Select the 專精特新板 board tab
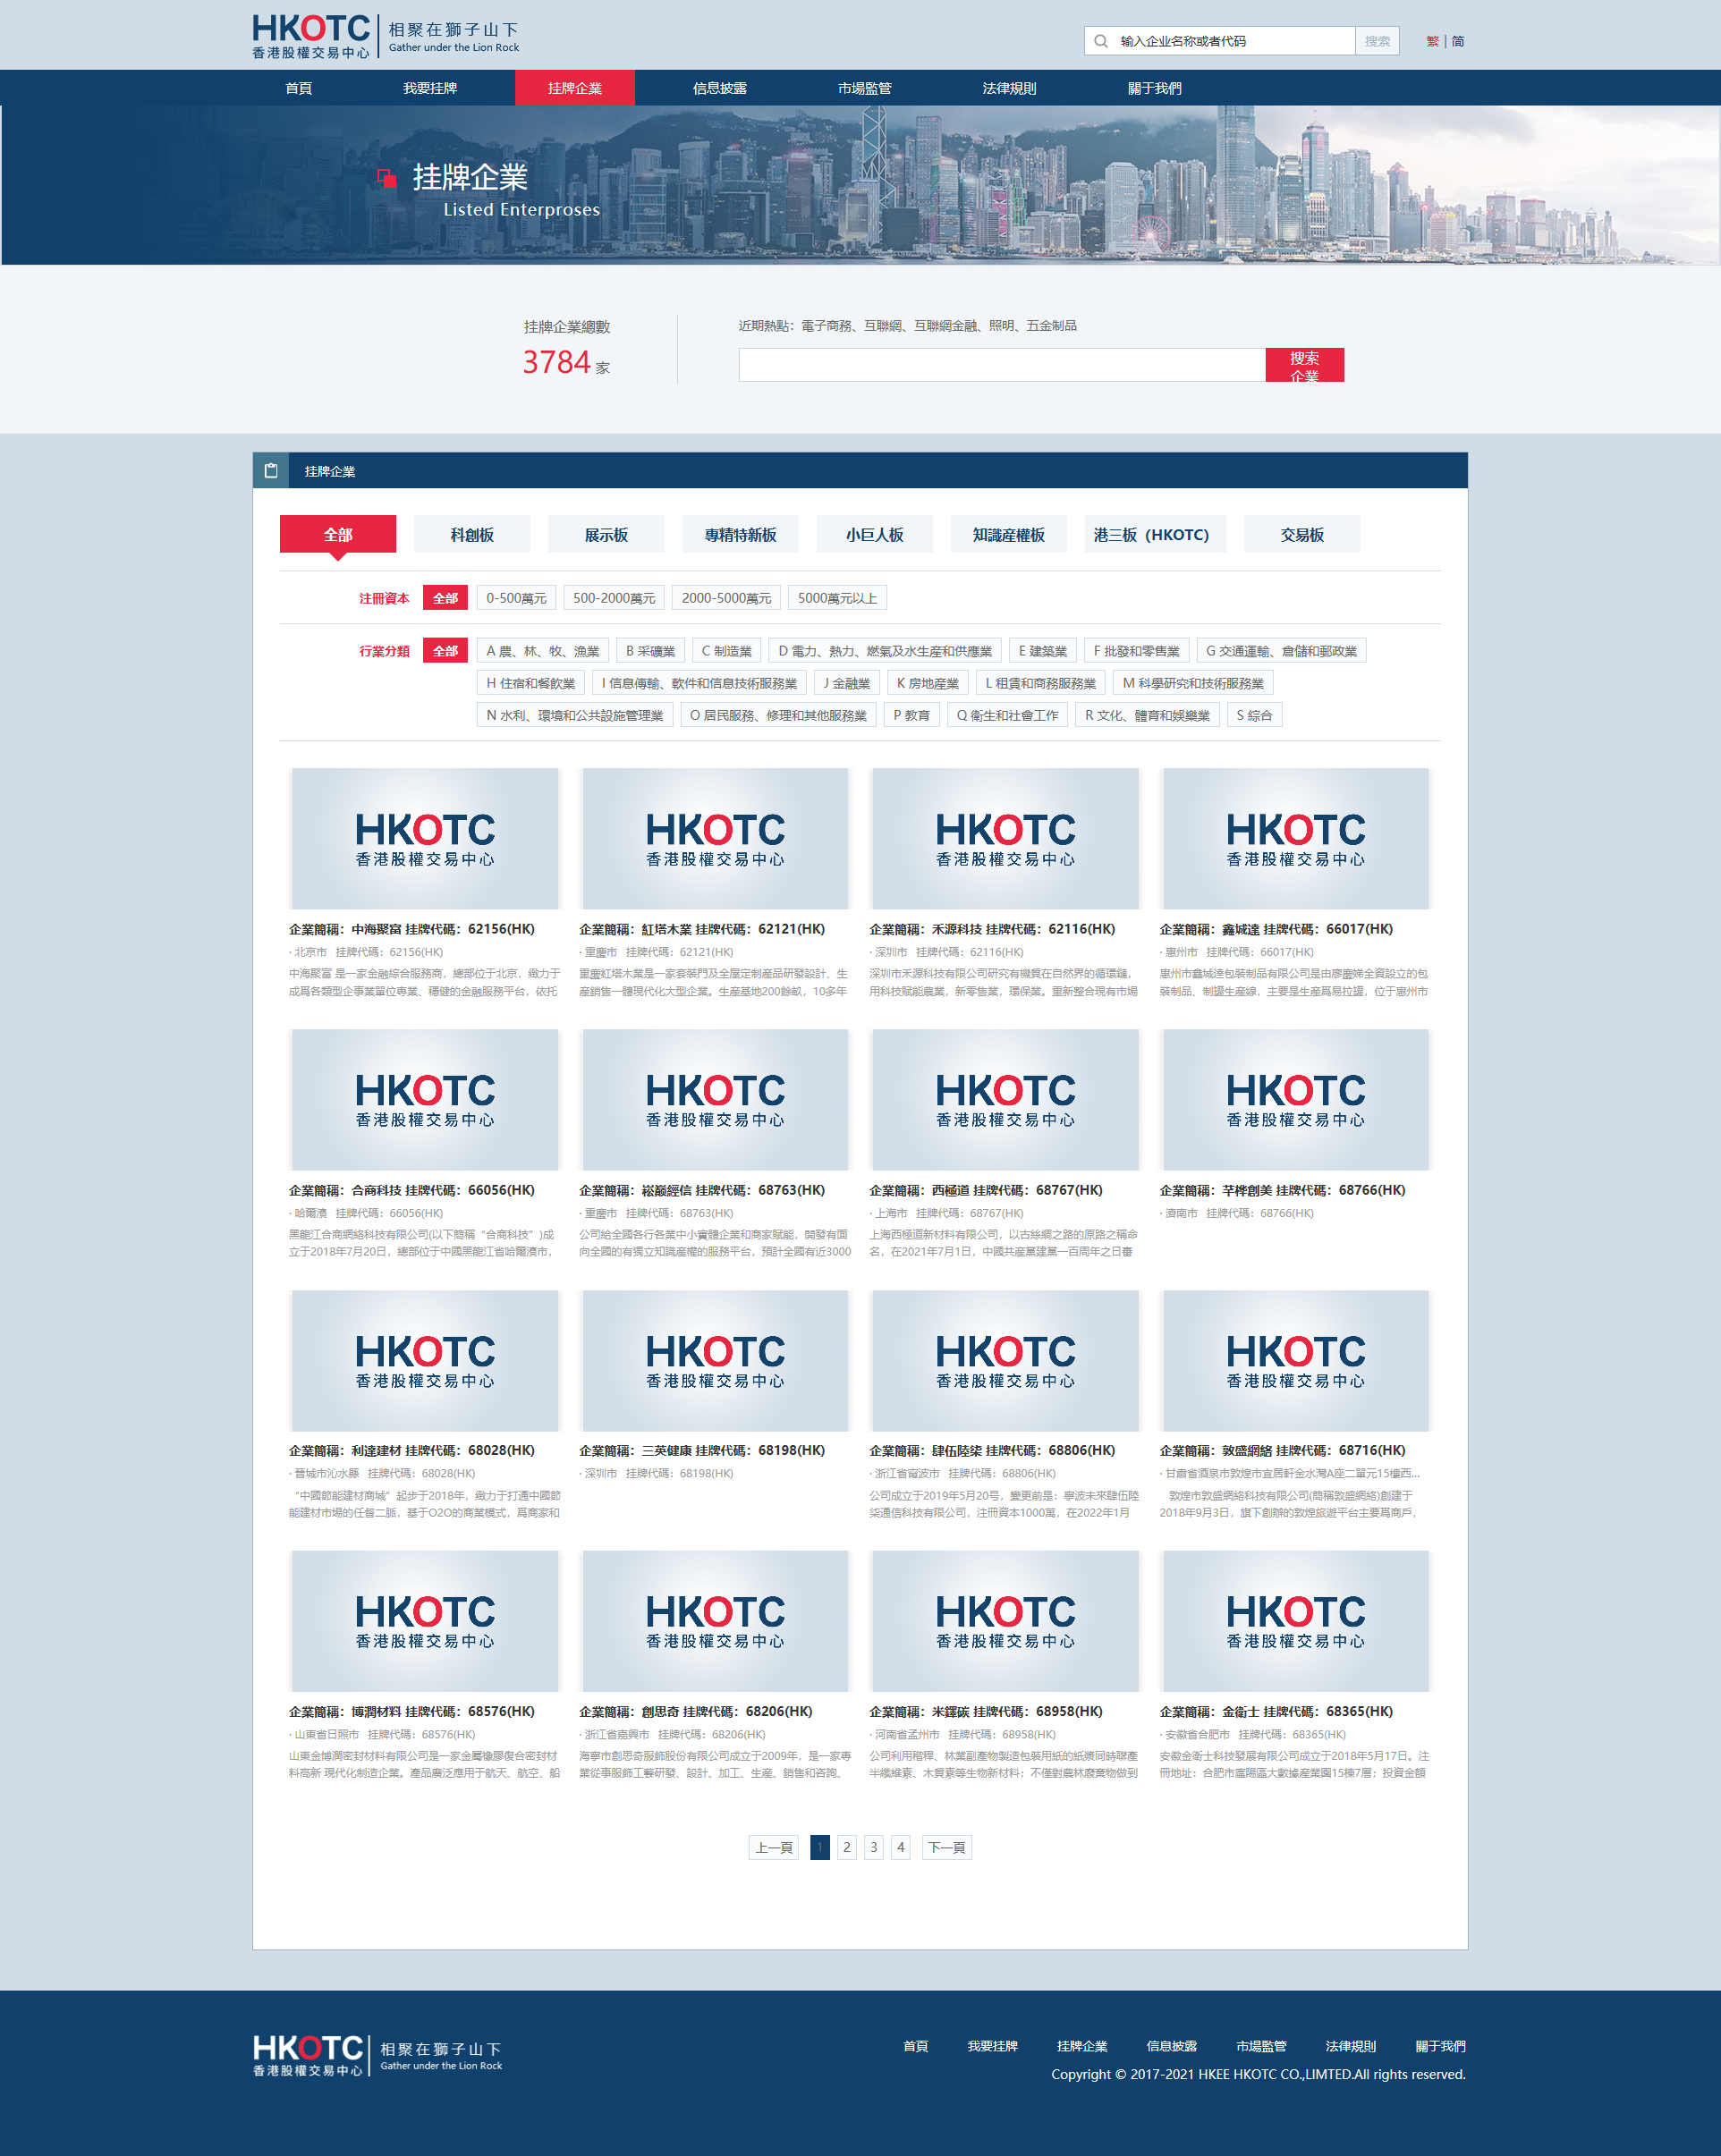Image resolution: width=1721 pixels, height=2156 pixels. point(740,534)
